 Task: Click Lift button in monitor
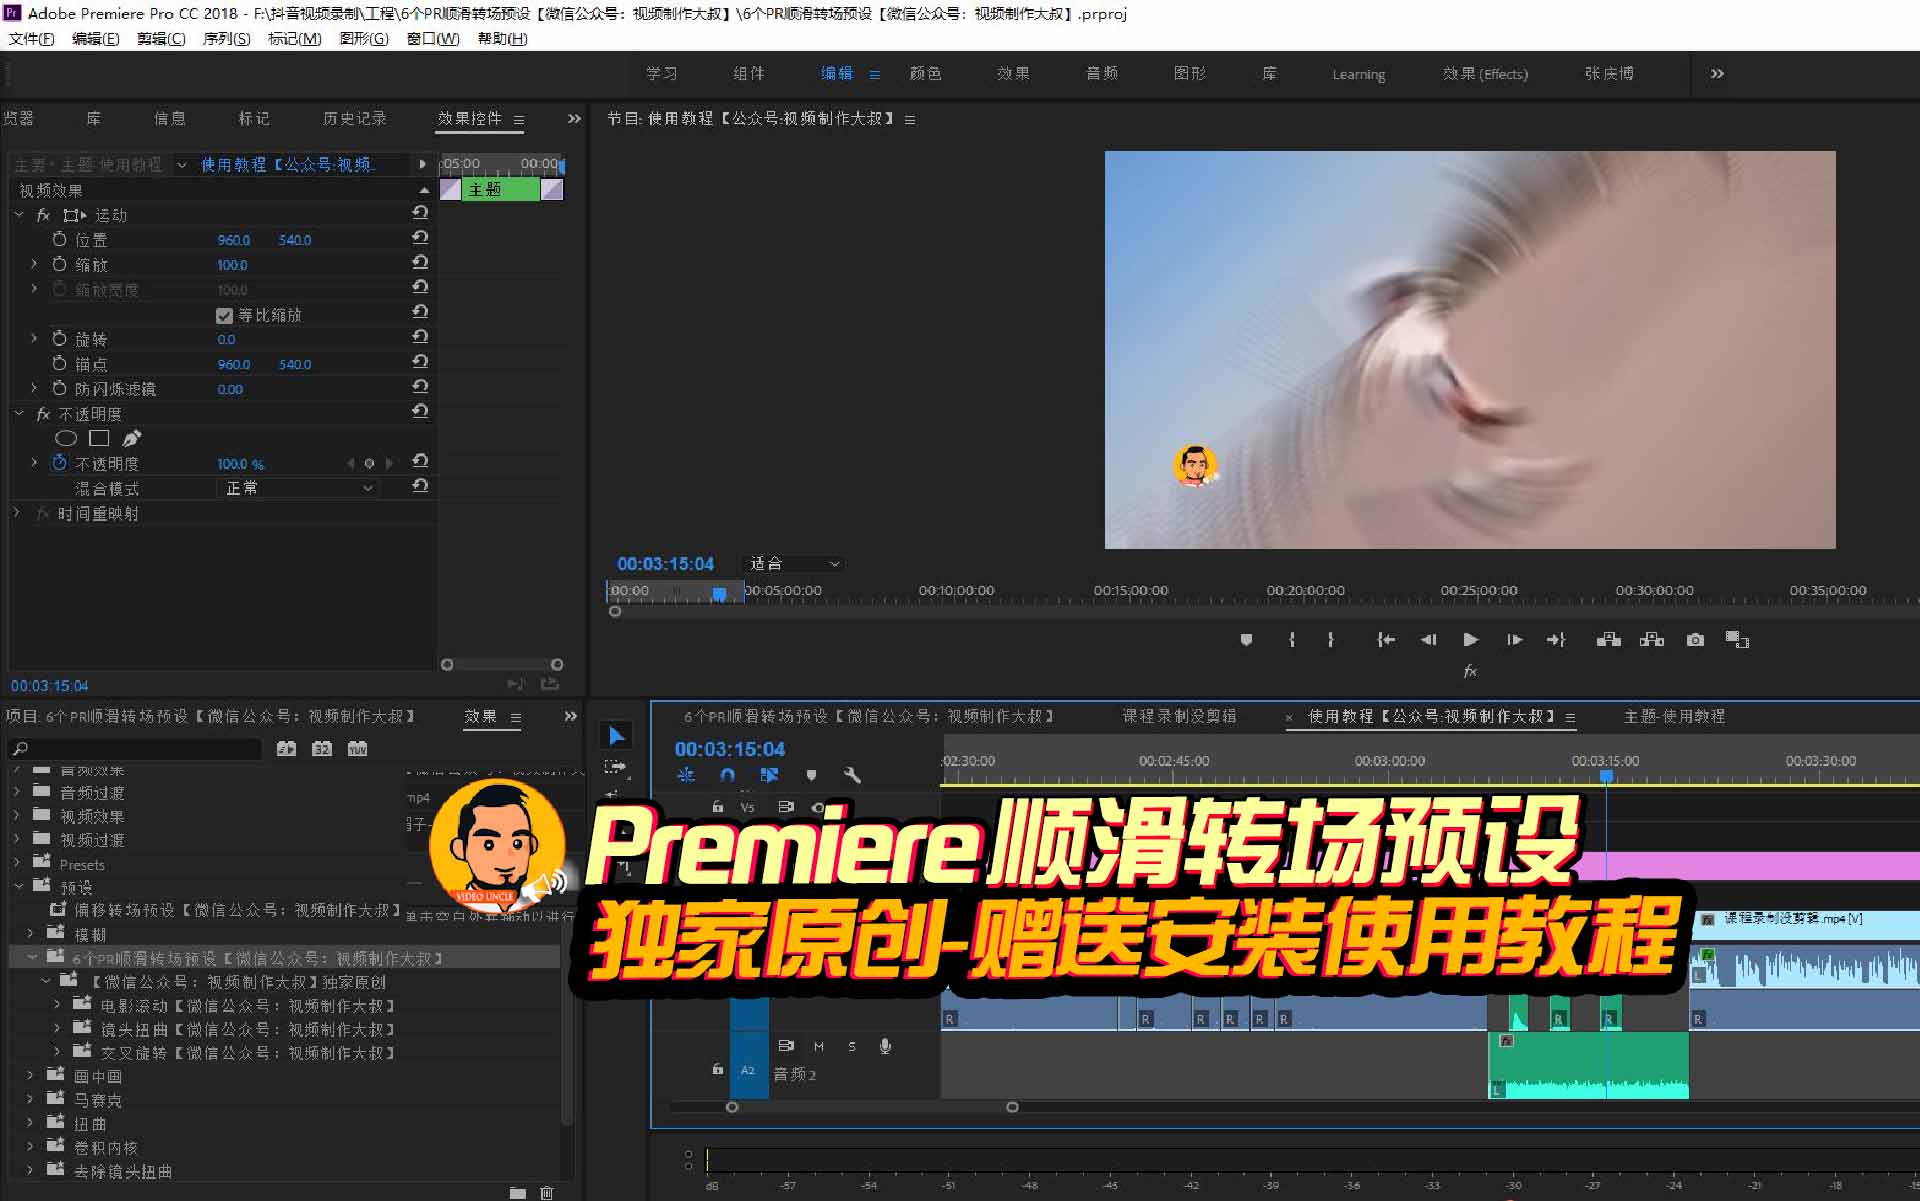pyautogui.click(x=1608, y=640)
